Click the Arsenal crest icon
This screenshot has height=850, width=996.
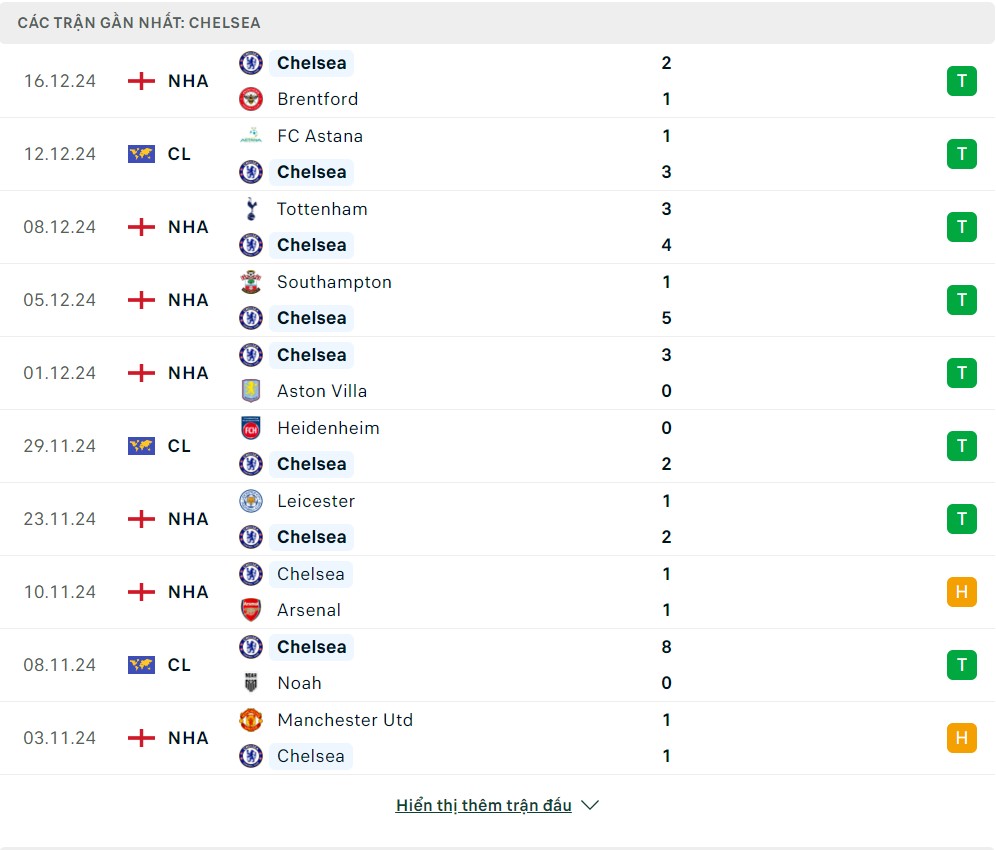click(250, 610)
